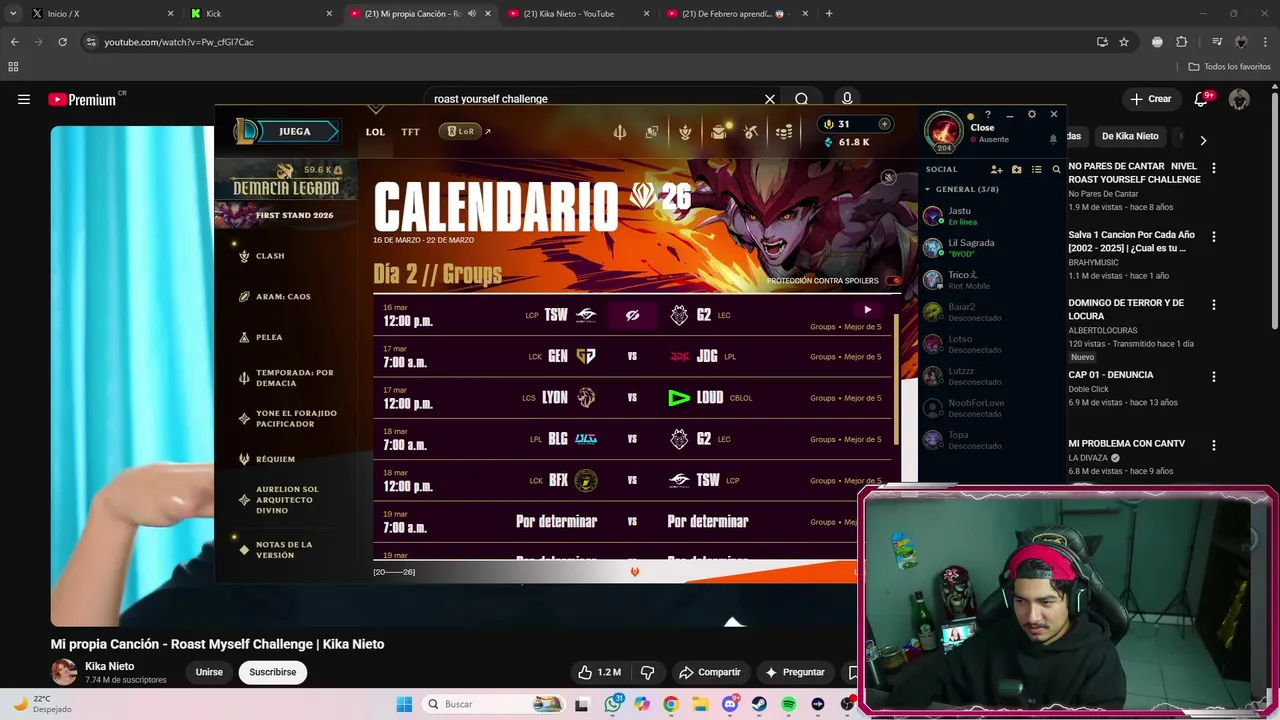Screen dimensions: 1280x720
Task: Open Chrome media controls icon
Action: (1217, 42)
